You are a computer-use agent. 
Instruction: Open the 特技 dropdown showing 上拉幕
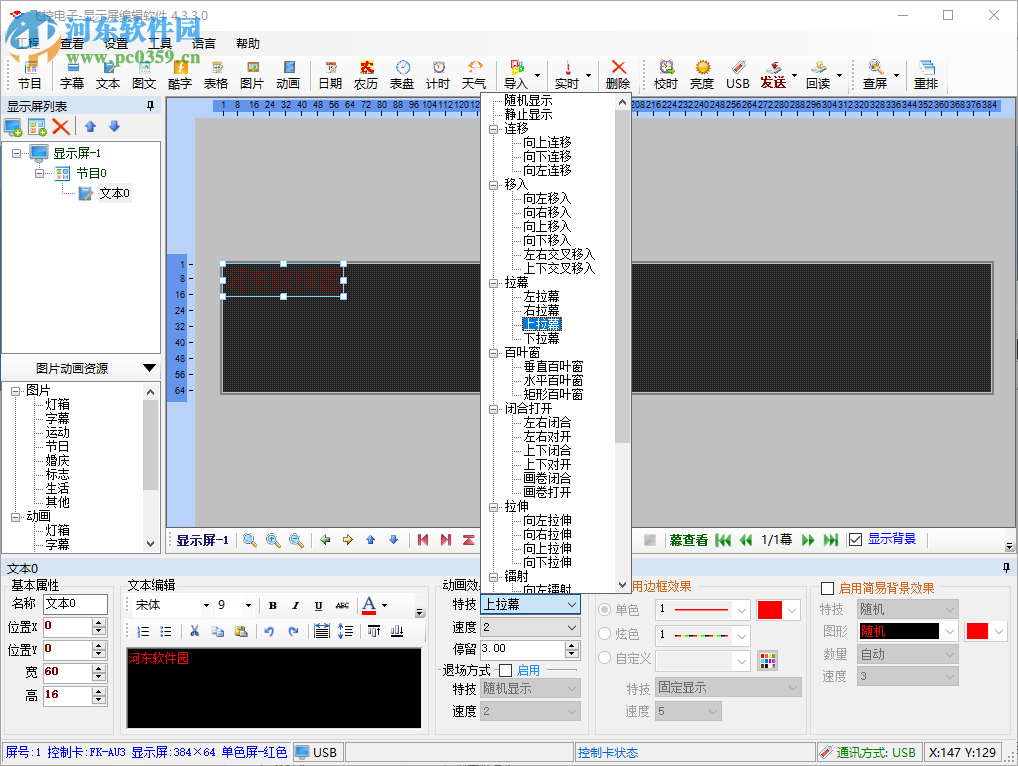[x=531, y=604]
